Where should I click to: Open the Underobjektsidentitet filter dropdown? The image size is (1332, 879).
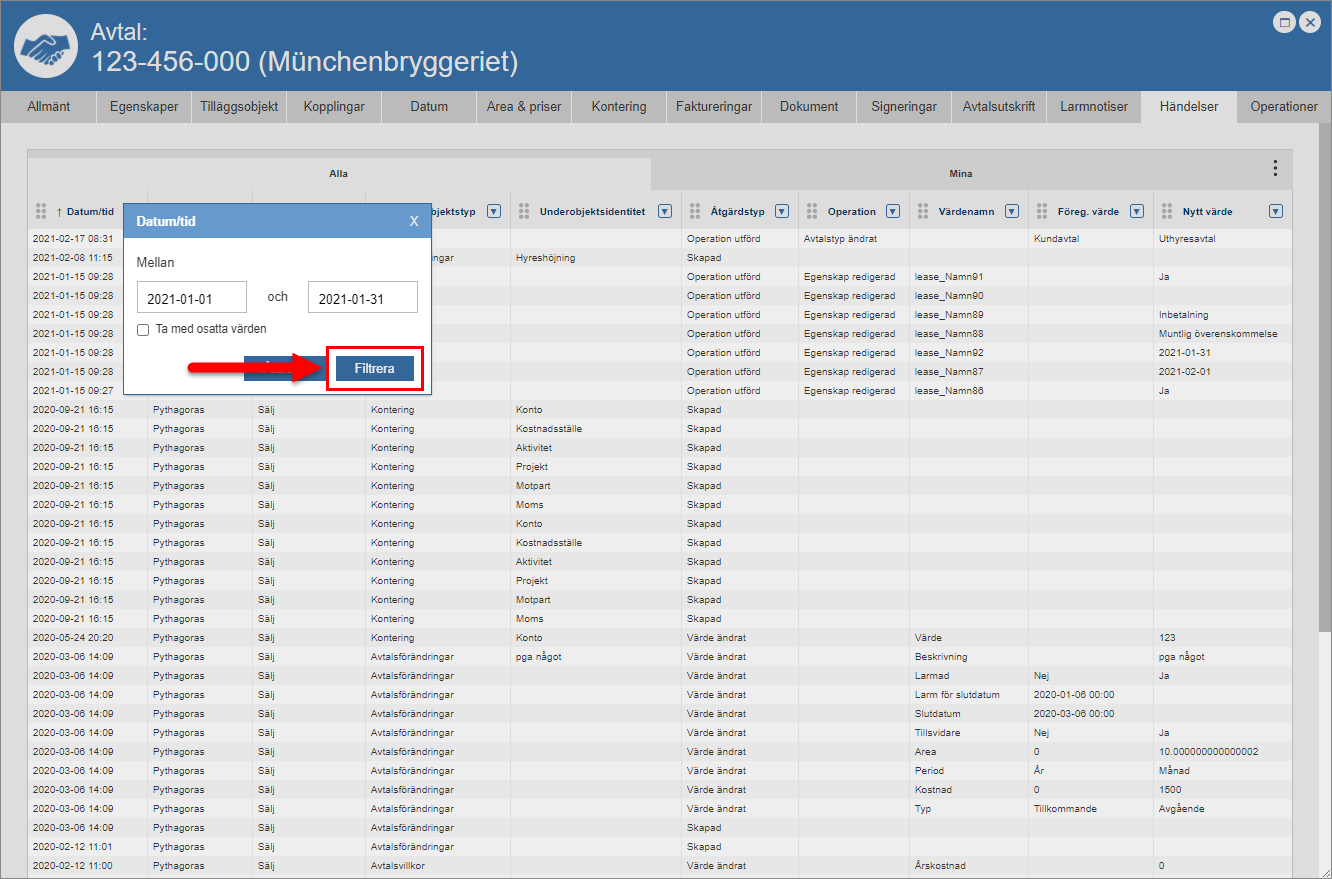click(665, 211)
